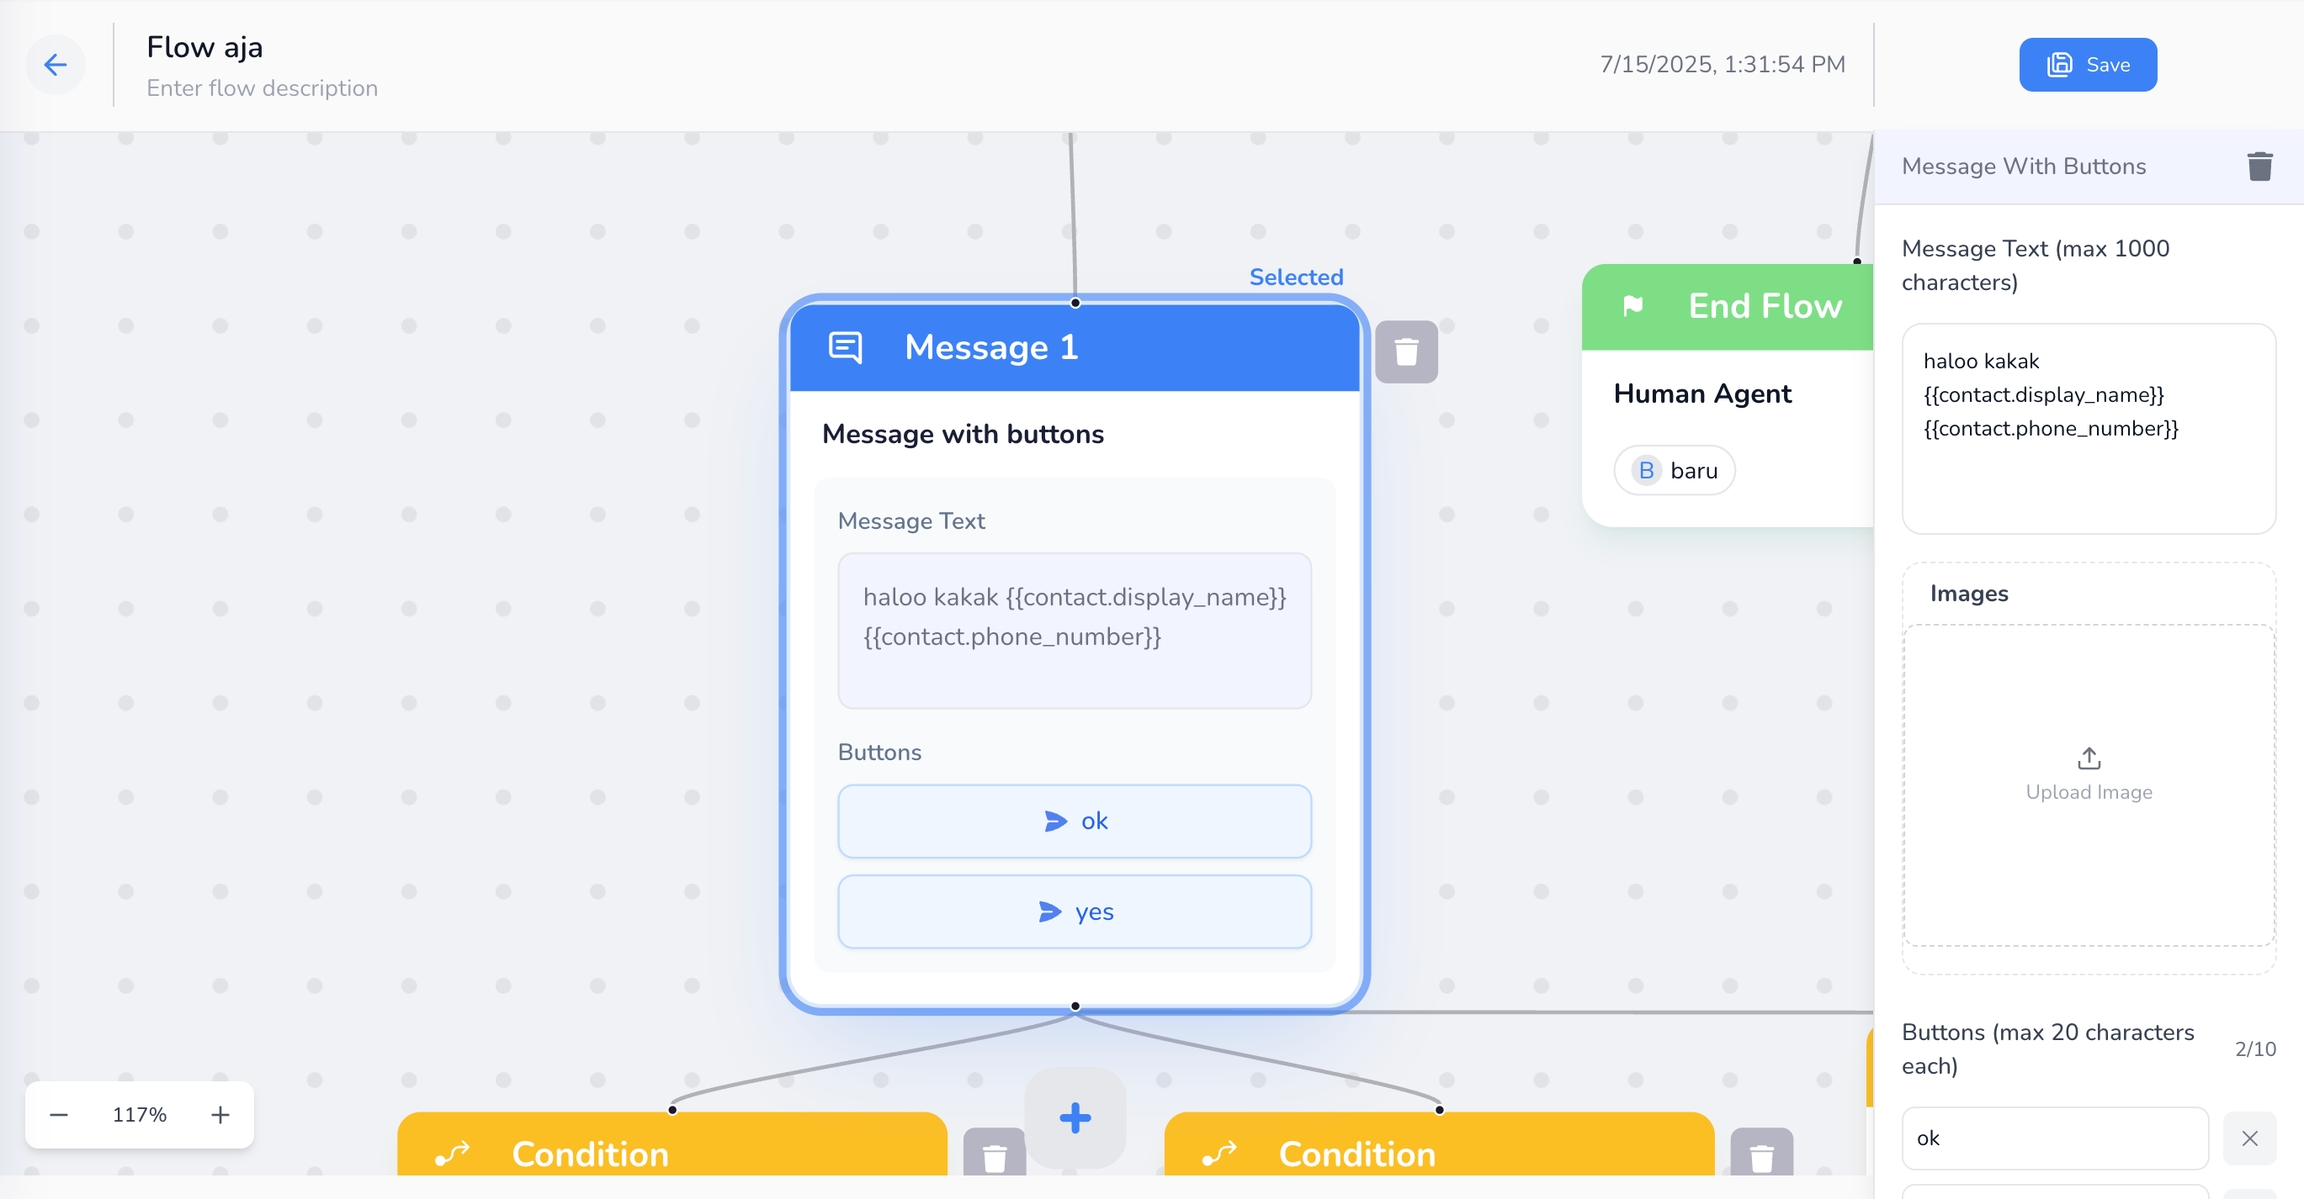Click the back arrow icon

[x=55, y=65]
